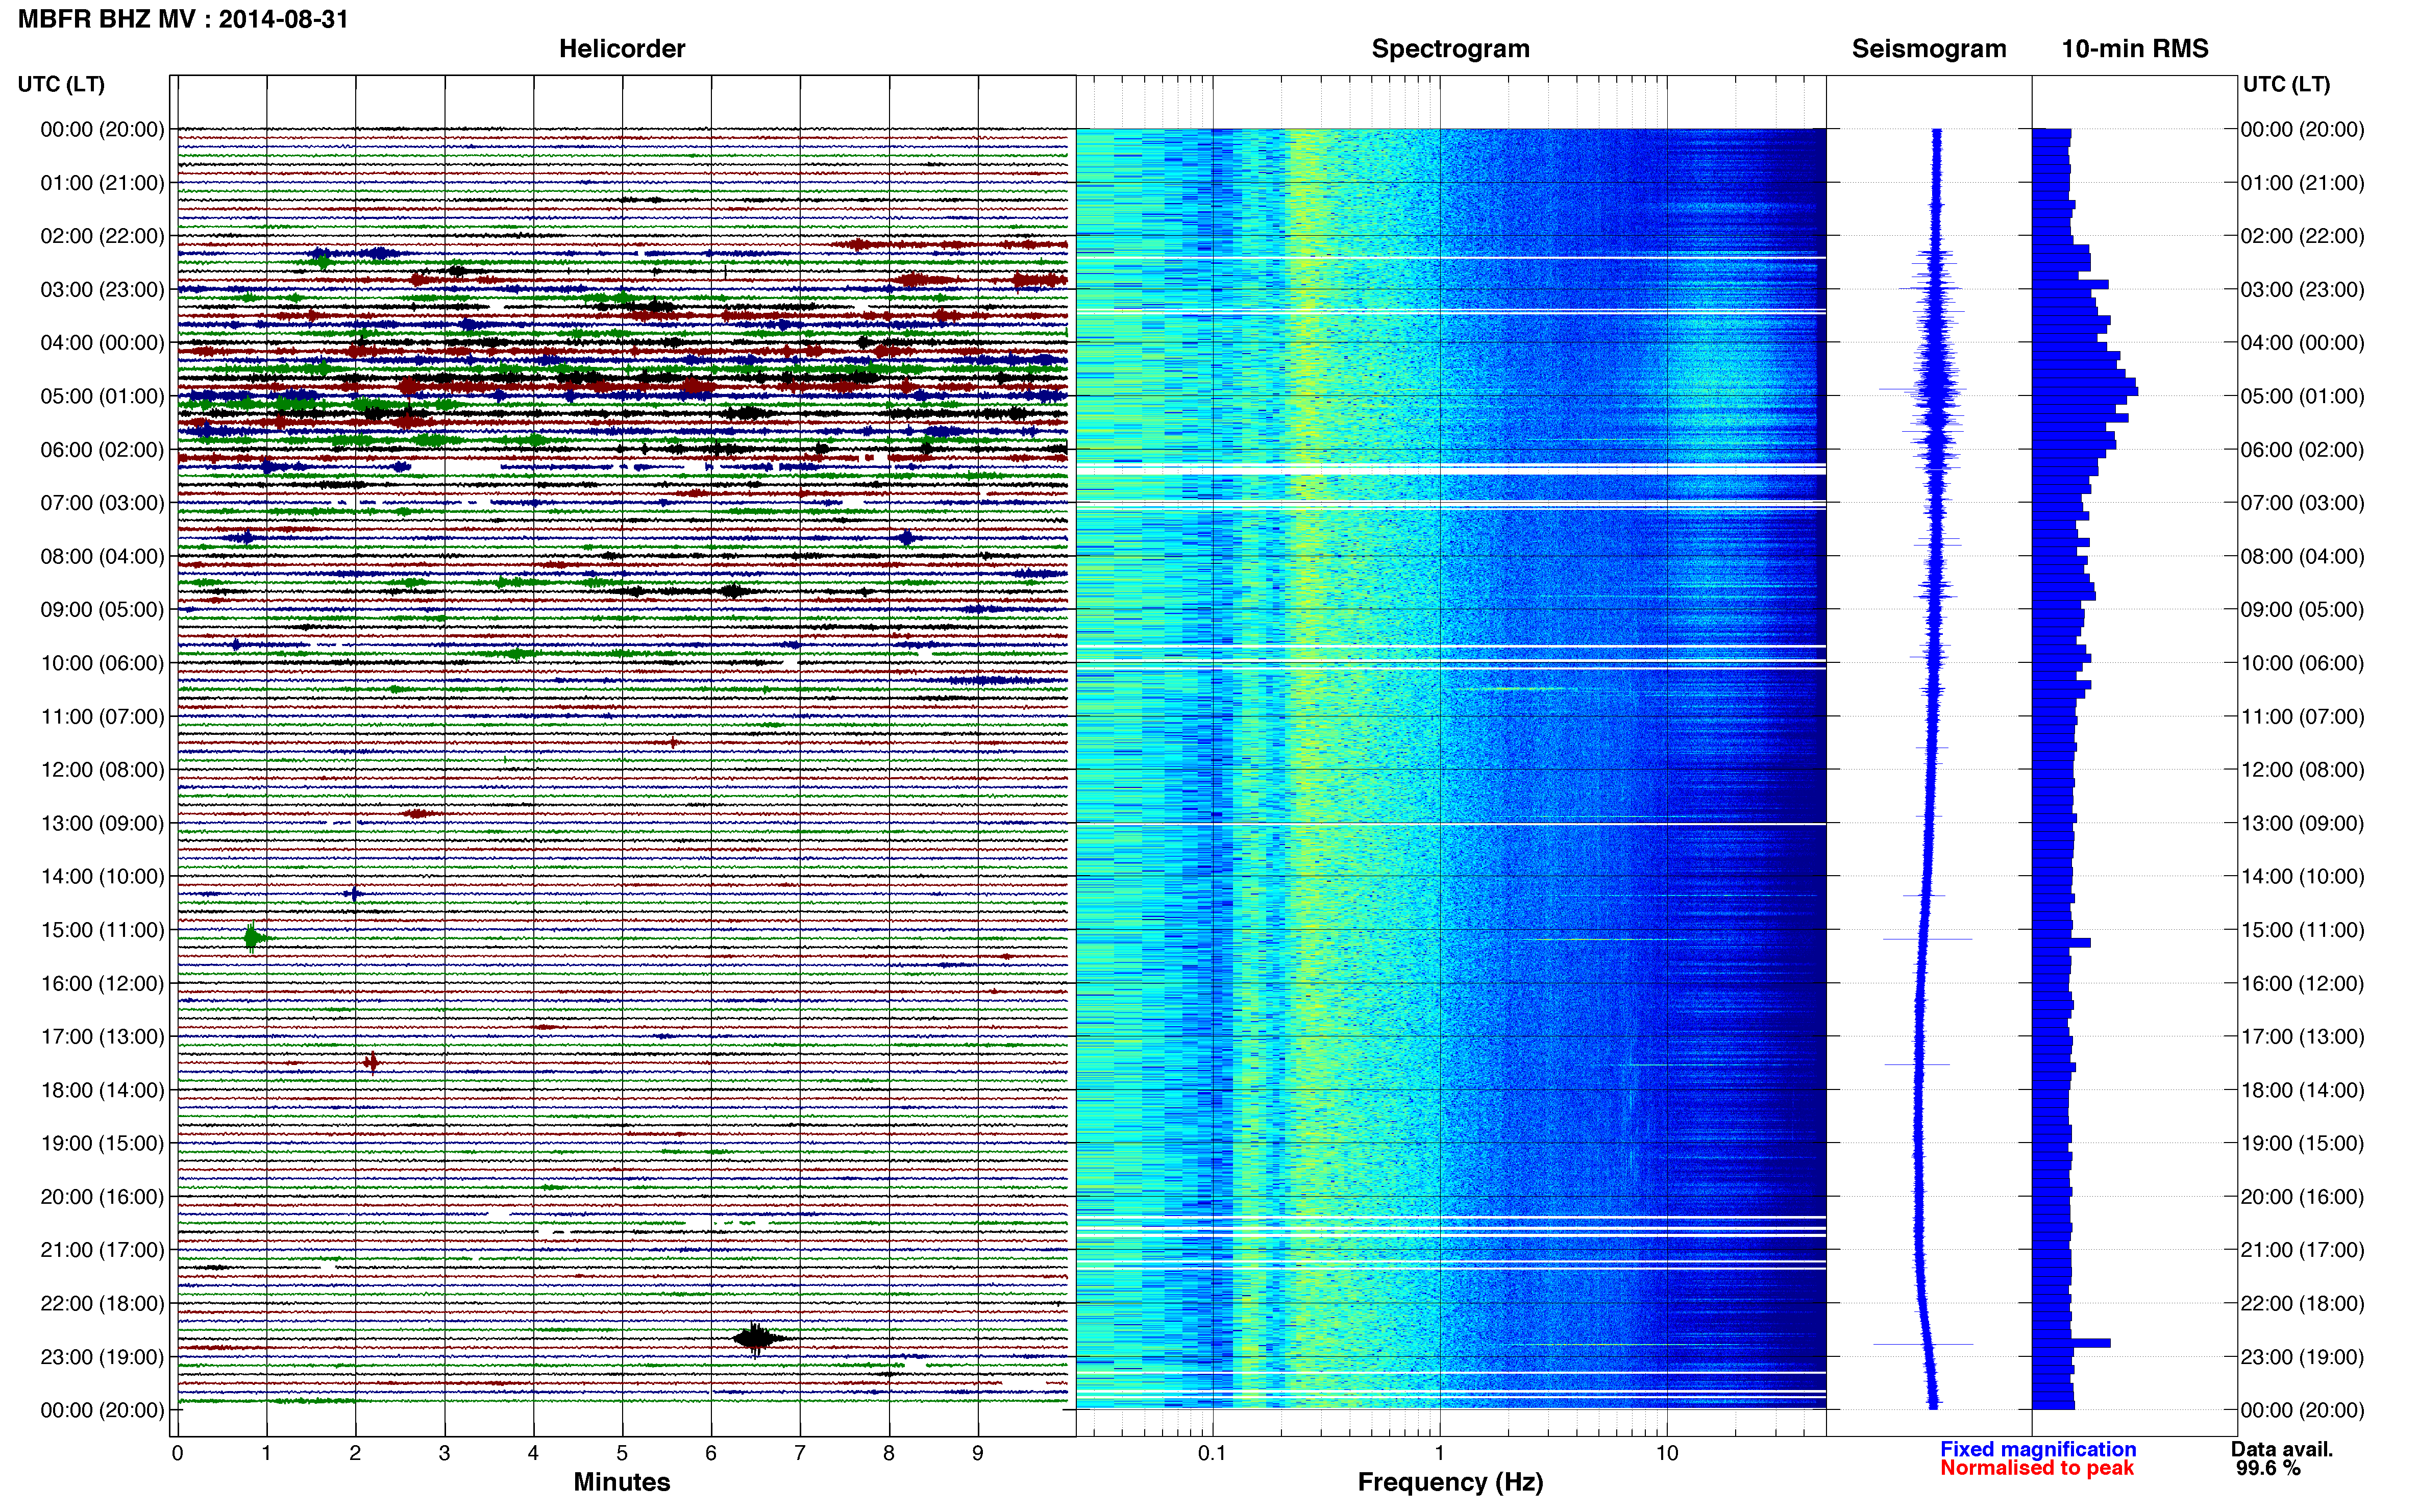Click the 'Spectrogram' panel heading
Viewport: 2419px width, 1512px height.
(1450, 49)
